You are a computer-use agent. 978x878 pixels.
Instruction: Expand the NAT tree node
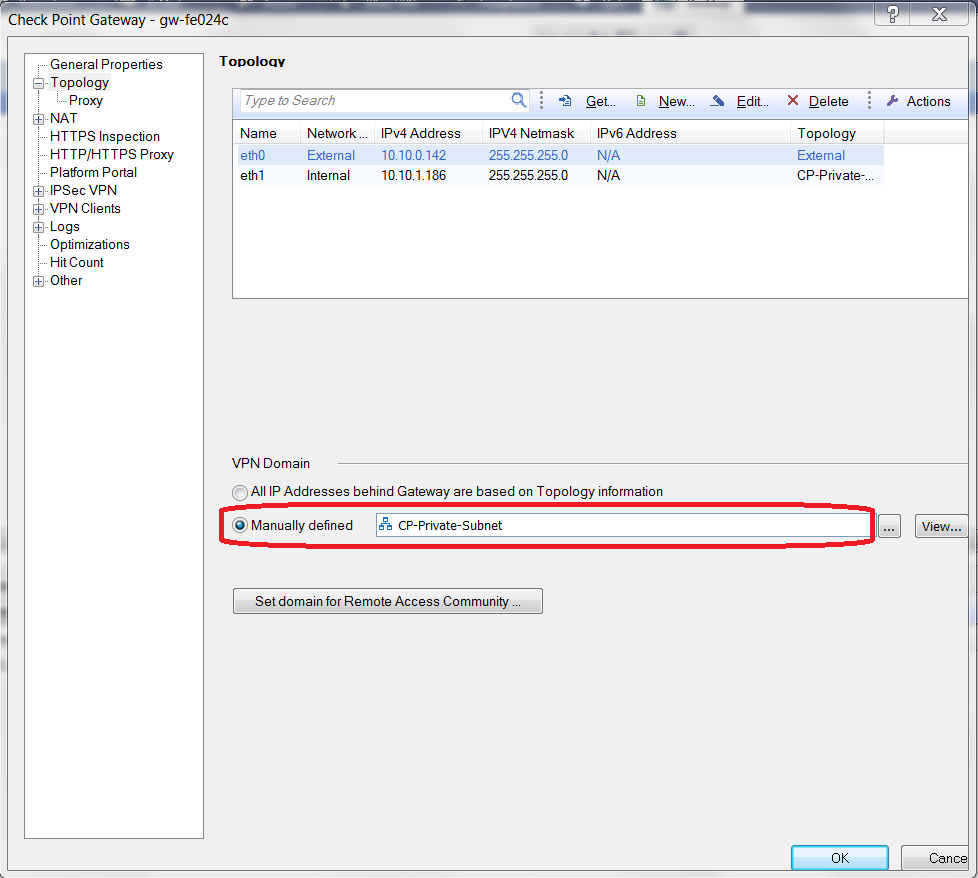(x=39, y=119)
